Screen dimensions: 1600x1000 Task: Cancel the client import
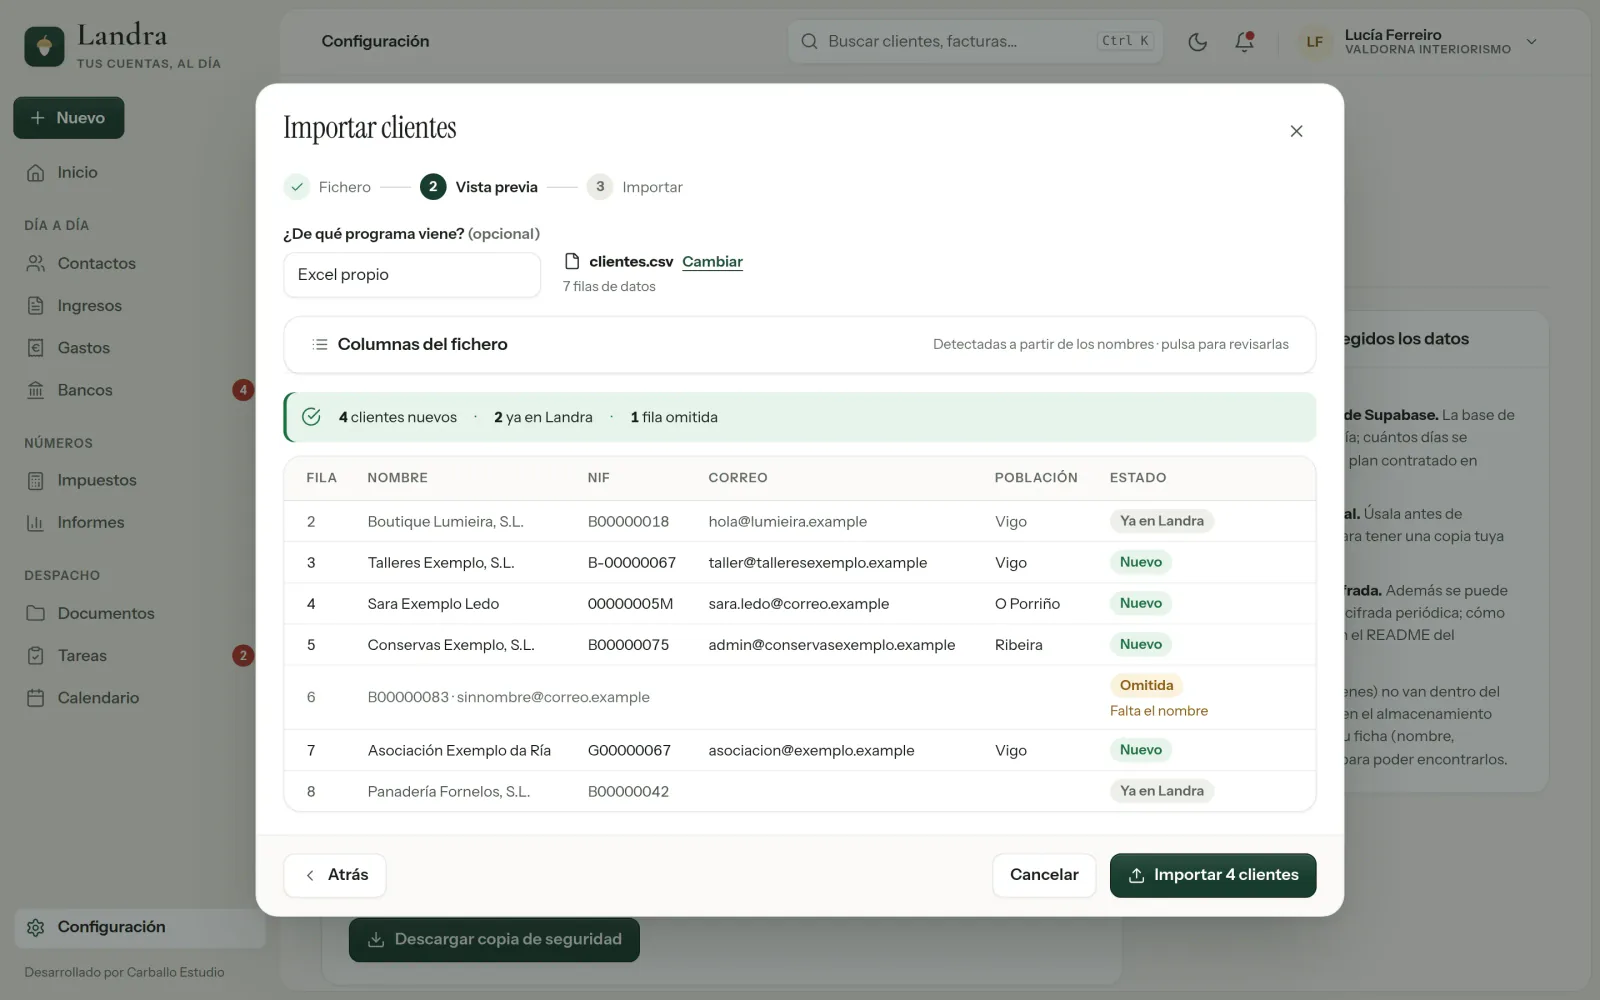click(x=1044, y=876)
